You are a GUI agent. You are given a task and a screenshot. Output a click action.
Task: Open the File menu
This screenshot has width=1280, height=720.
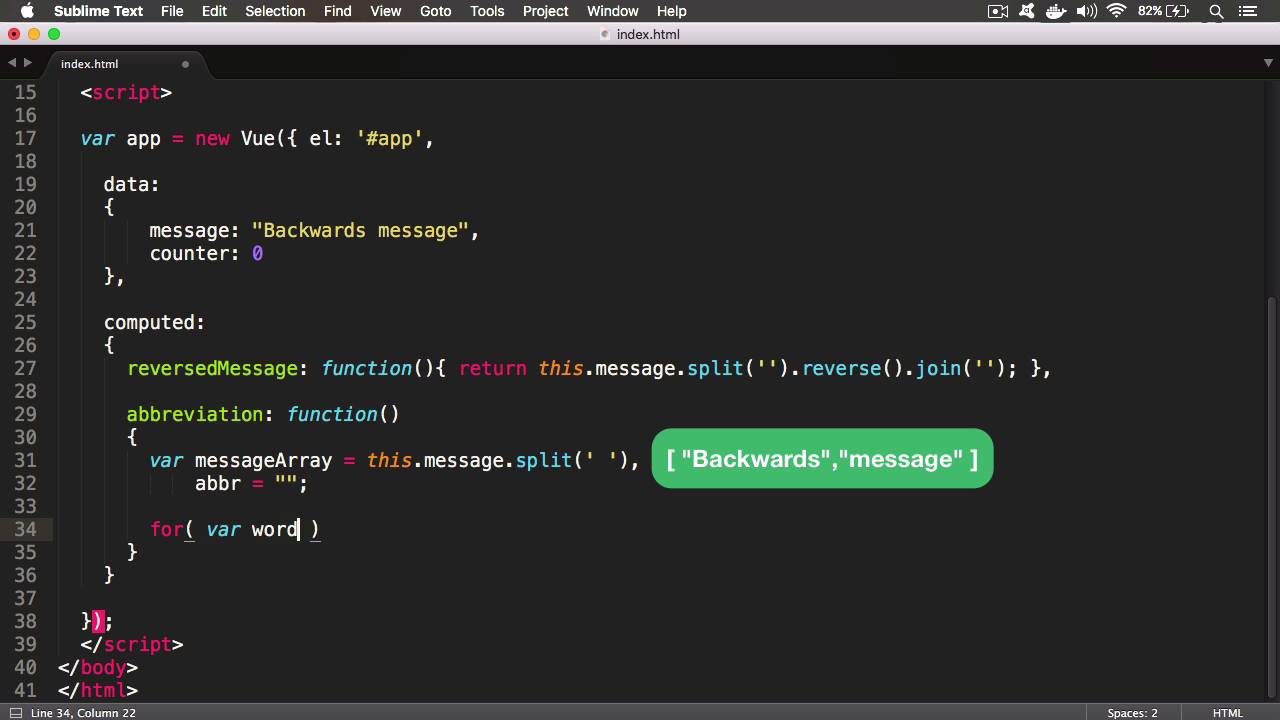coord(172,11)
